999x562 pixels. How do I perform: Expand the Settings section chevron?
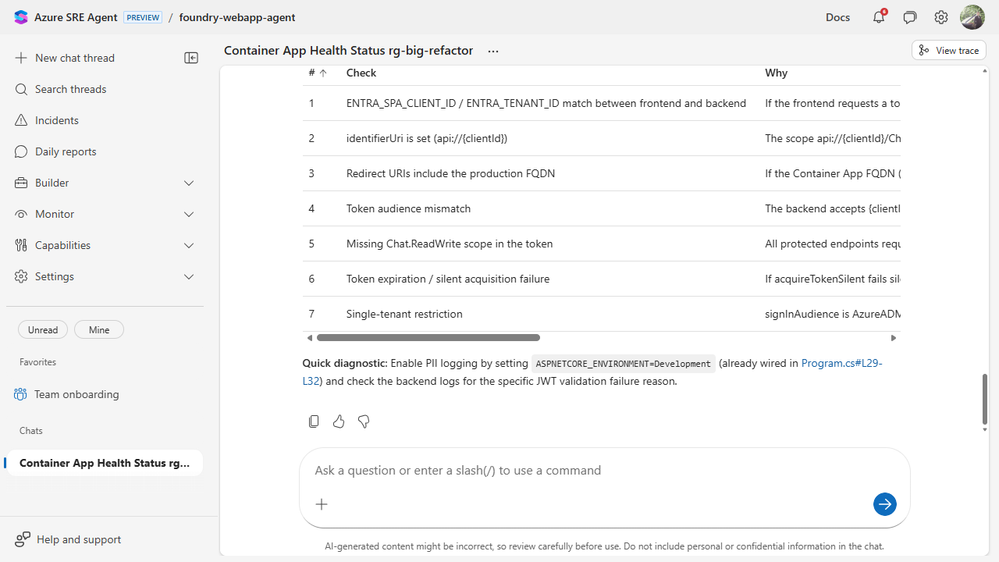point(189,277)
